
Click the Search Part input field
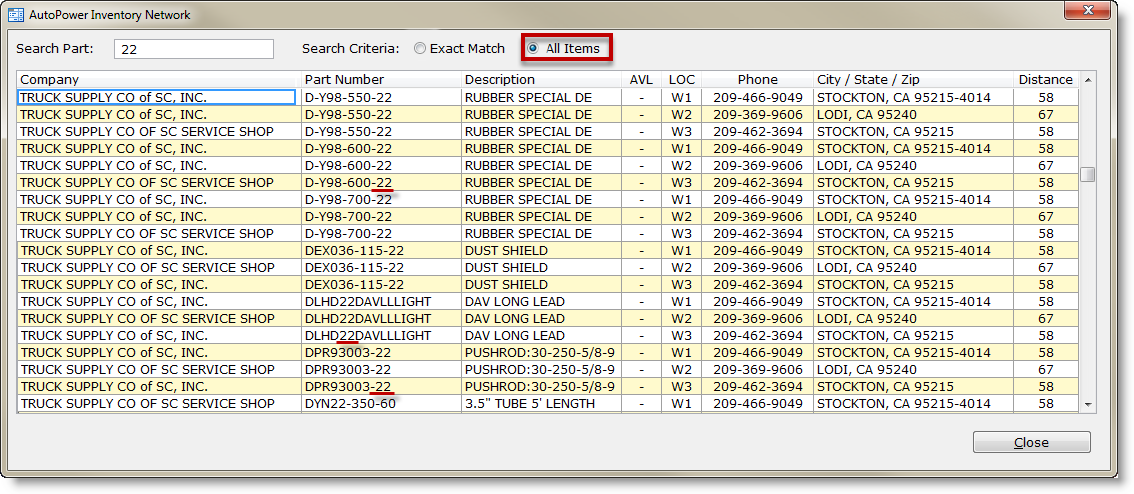(194, 49)
